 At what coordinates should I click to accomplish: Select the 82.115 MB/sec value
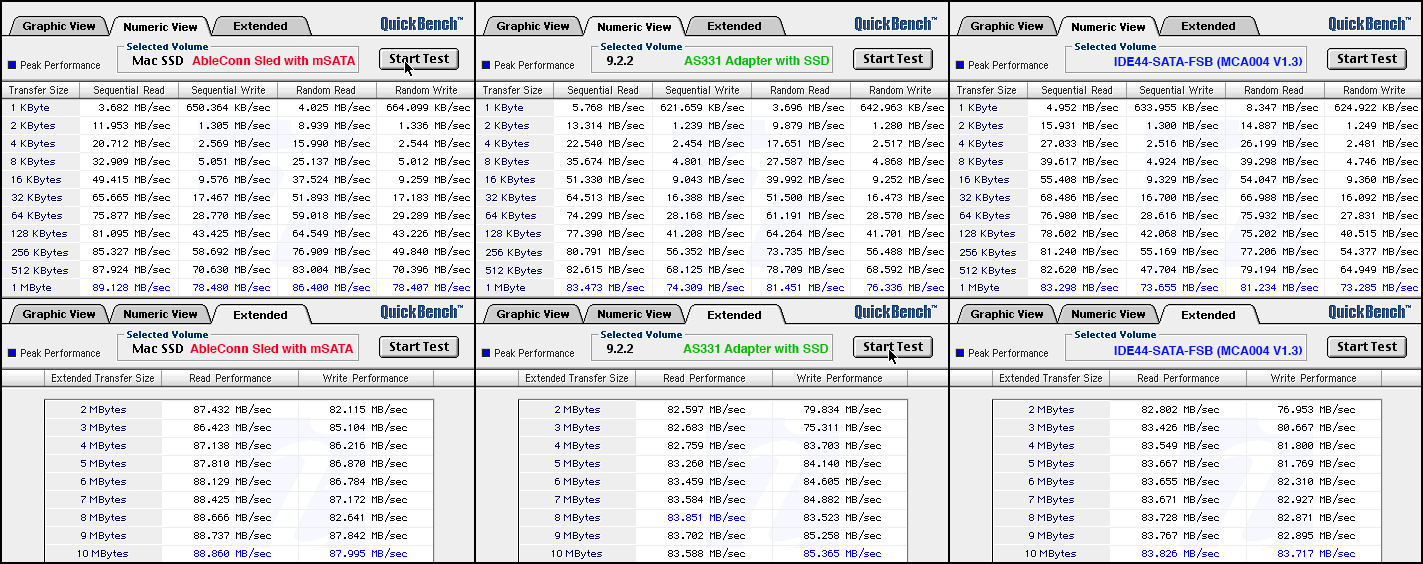pyautogui.click(x=366, y=410)
